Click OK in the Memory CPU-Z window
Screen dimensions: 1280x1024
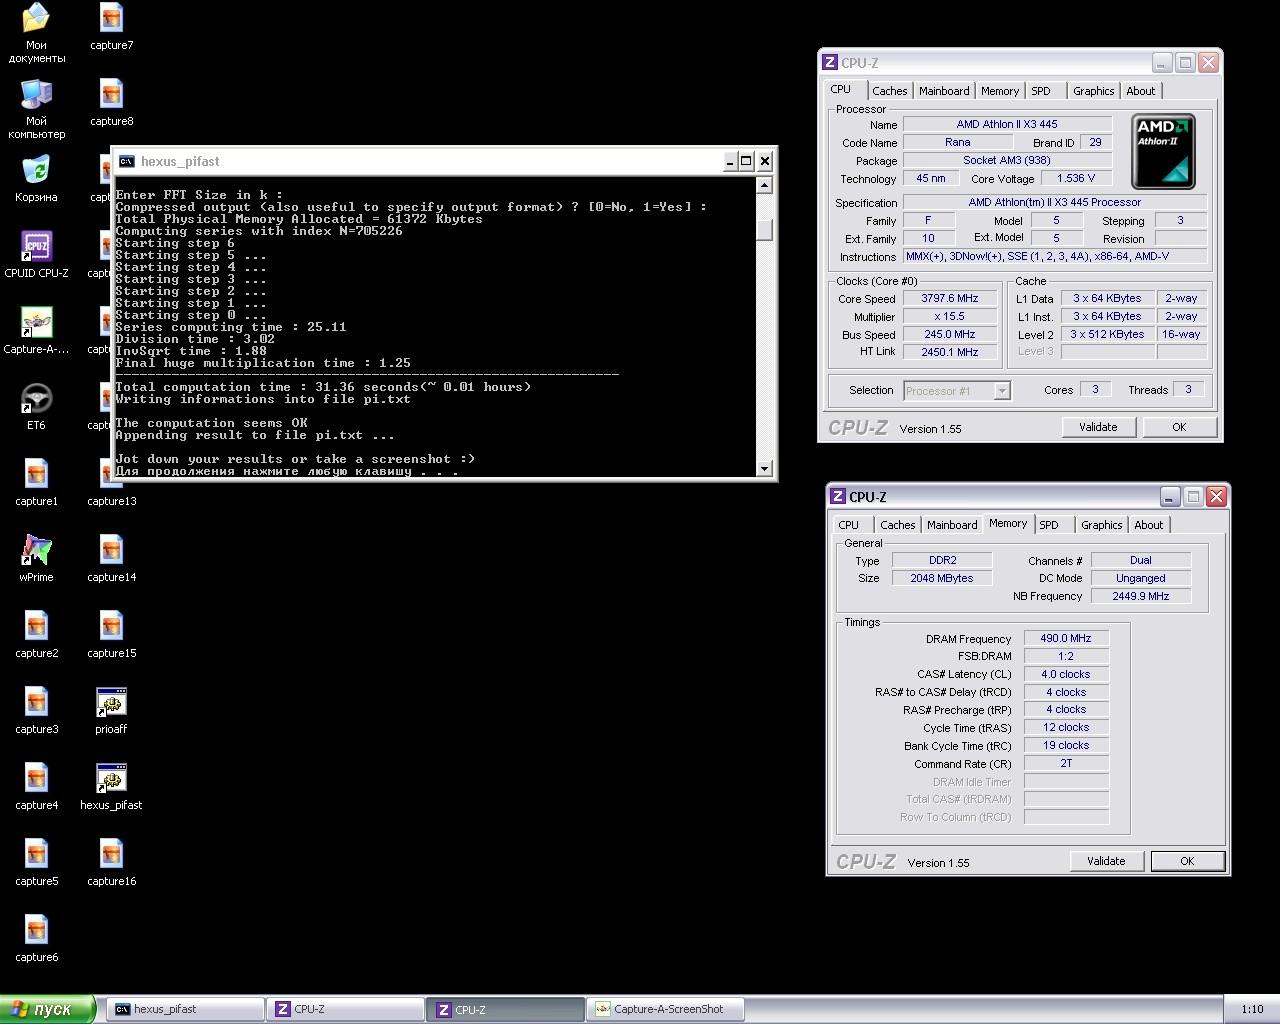(x=1187, y=861)
